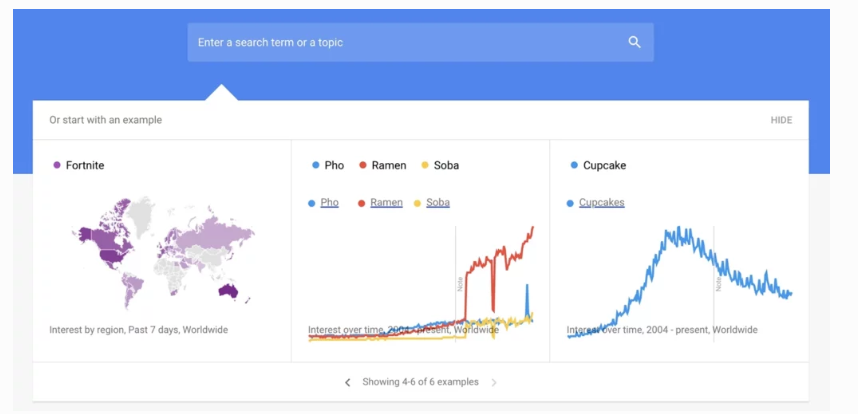Open the underlined Cupcakes link
The height and width of the screenshot is (414, 858).
[x=601, y=202]
